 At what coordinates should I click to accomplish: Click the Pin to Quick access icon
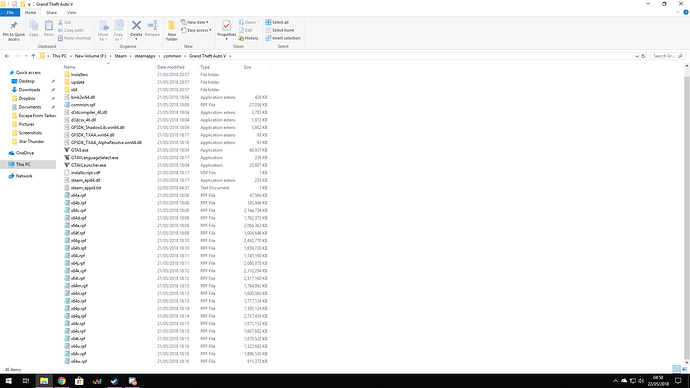(x=14, y=26)
